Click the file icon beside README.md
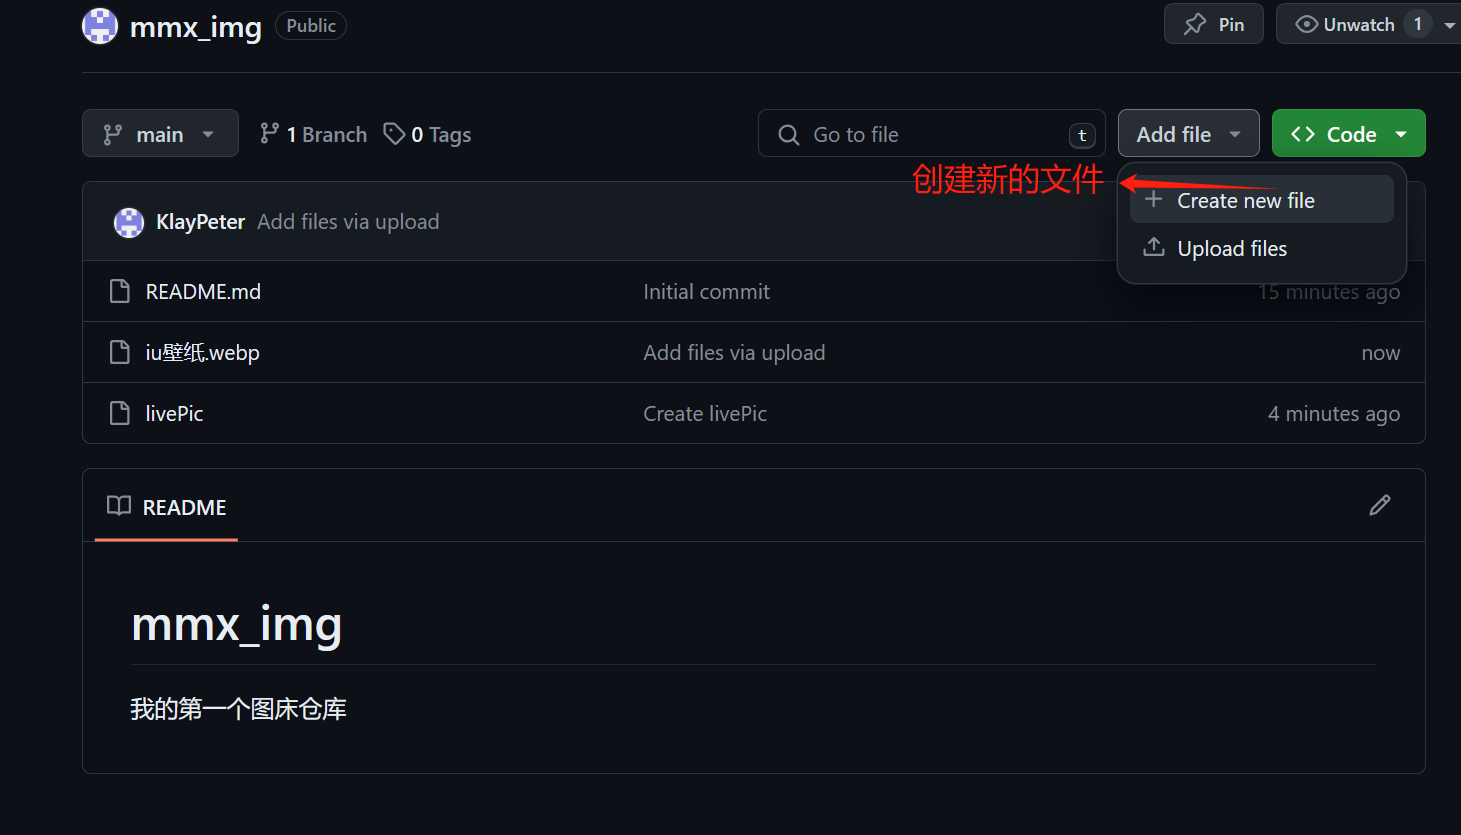Screen dimensions: 1461x835 point(119,291)
